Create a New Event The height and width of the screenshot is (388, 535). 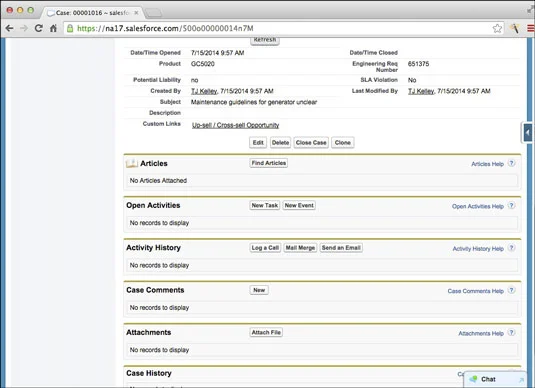pos(299,205)
